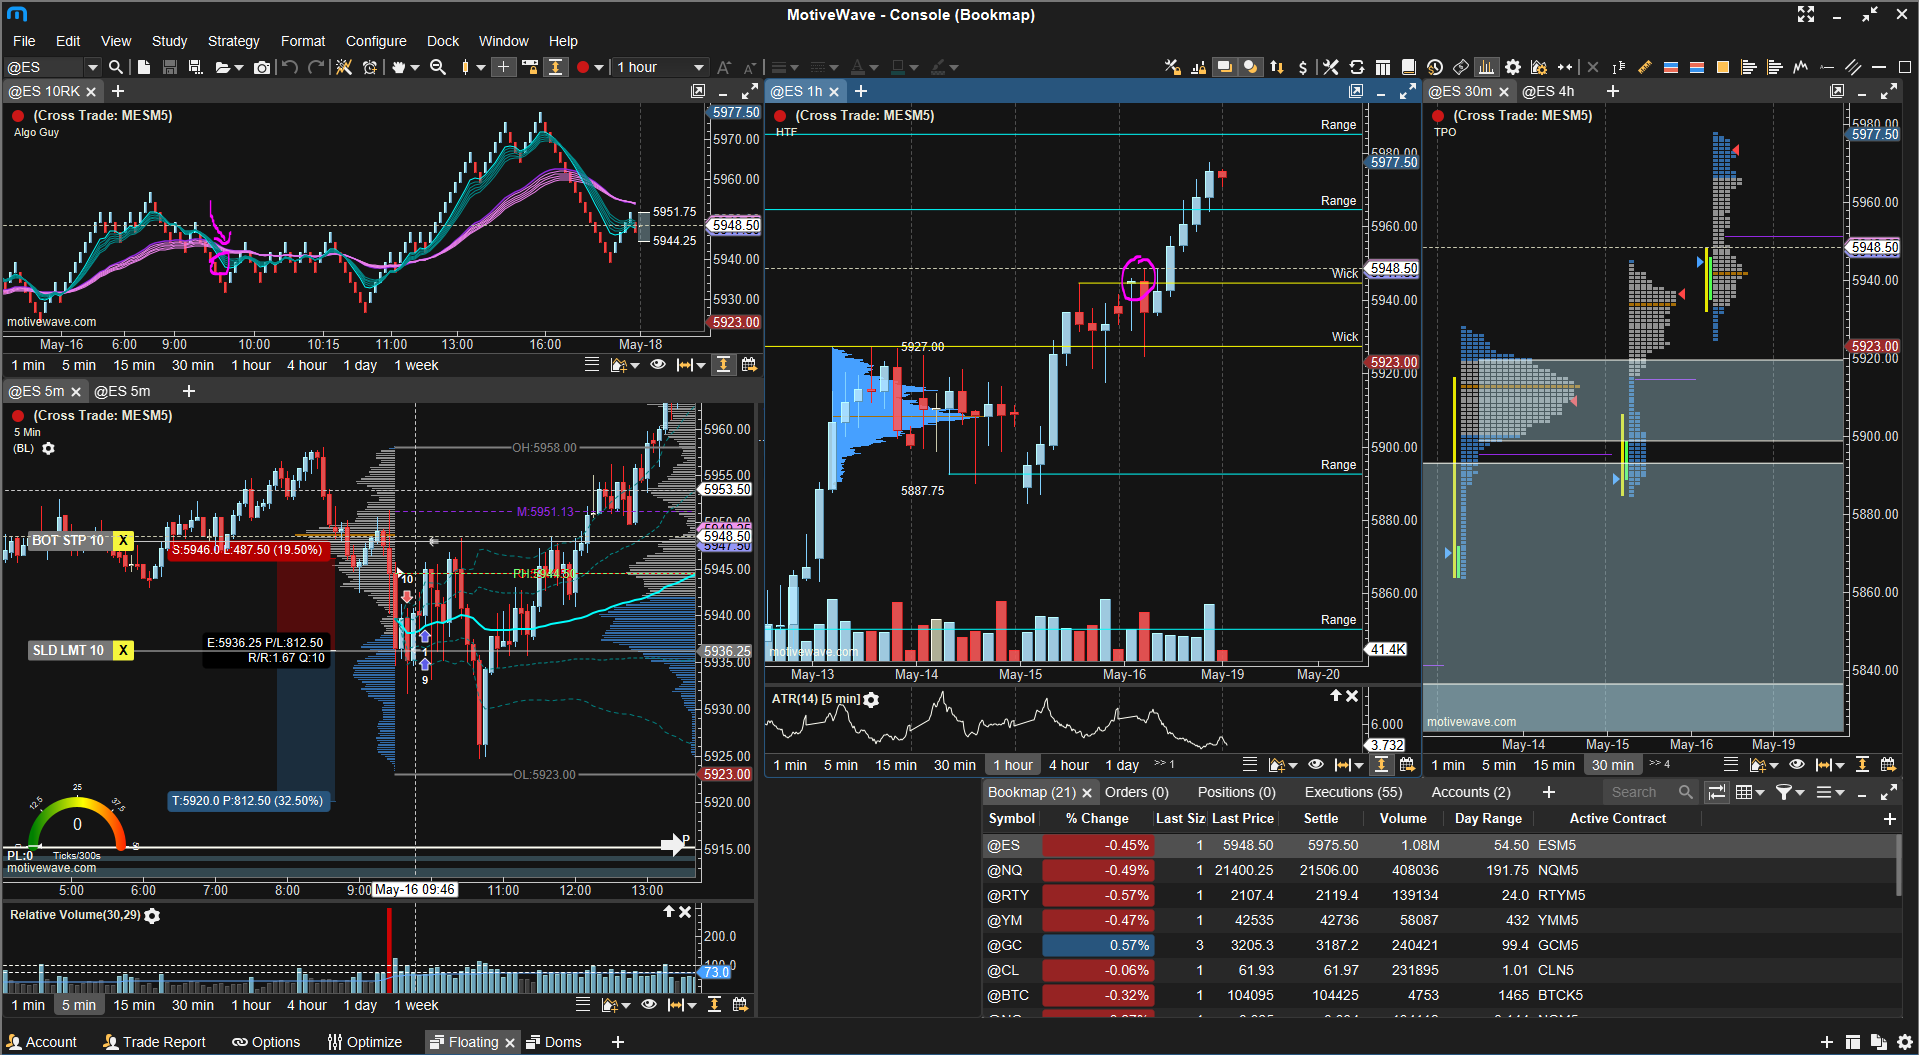This screenshot has width=1919, height=1055.
Task: Add a new tab next to @ES 1h
Action: (861, 91)
